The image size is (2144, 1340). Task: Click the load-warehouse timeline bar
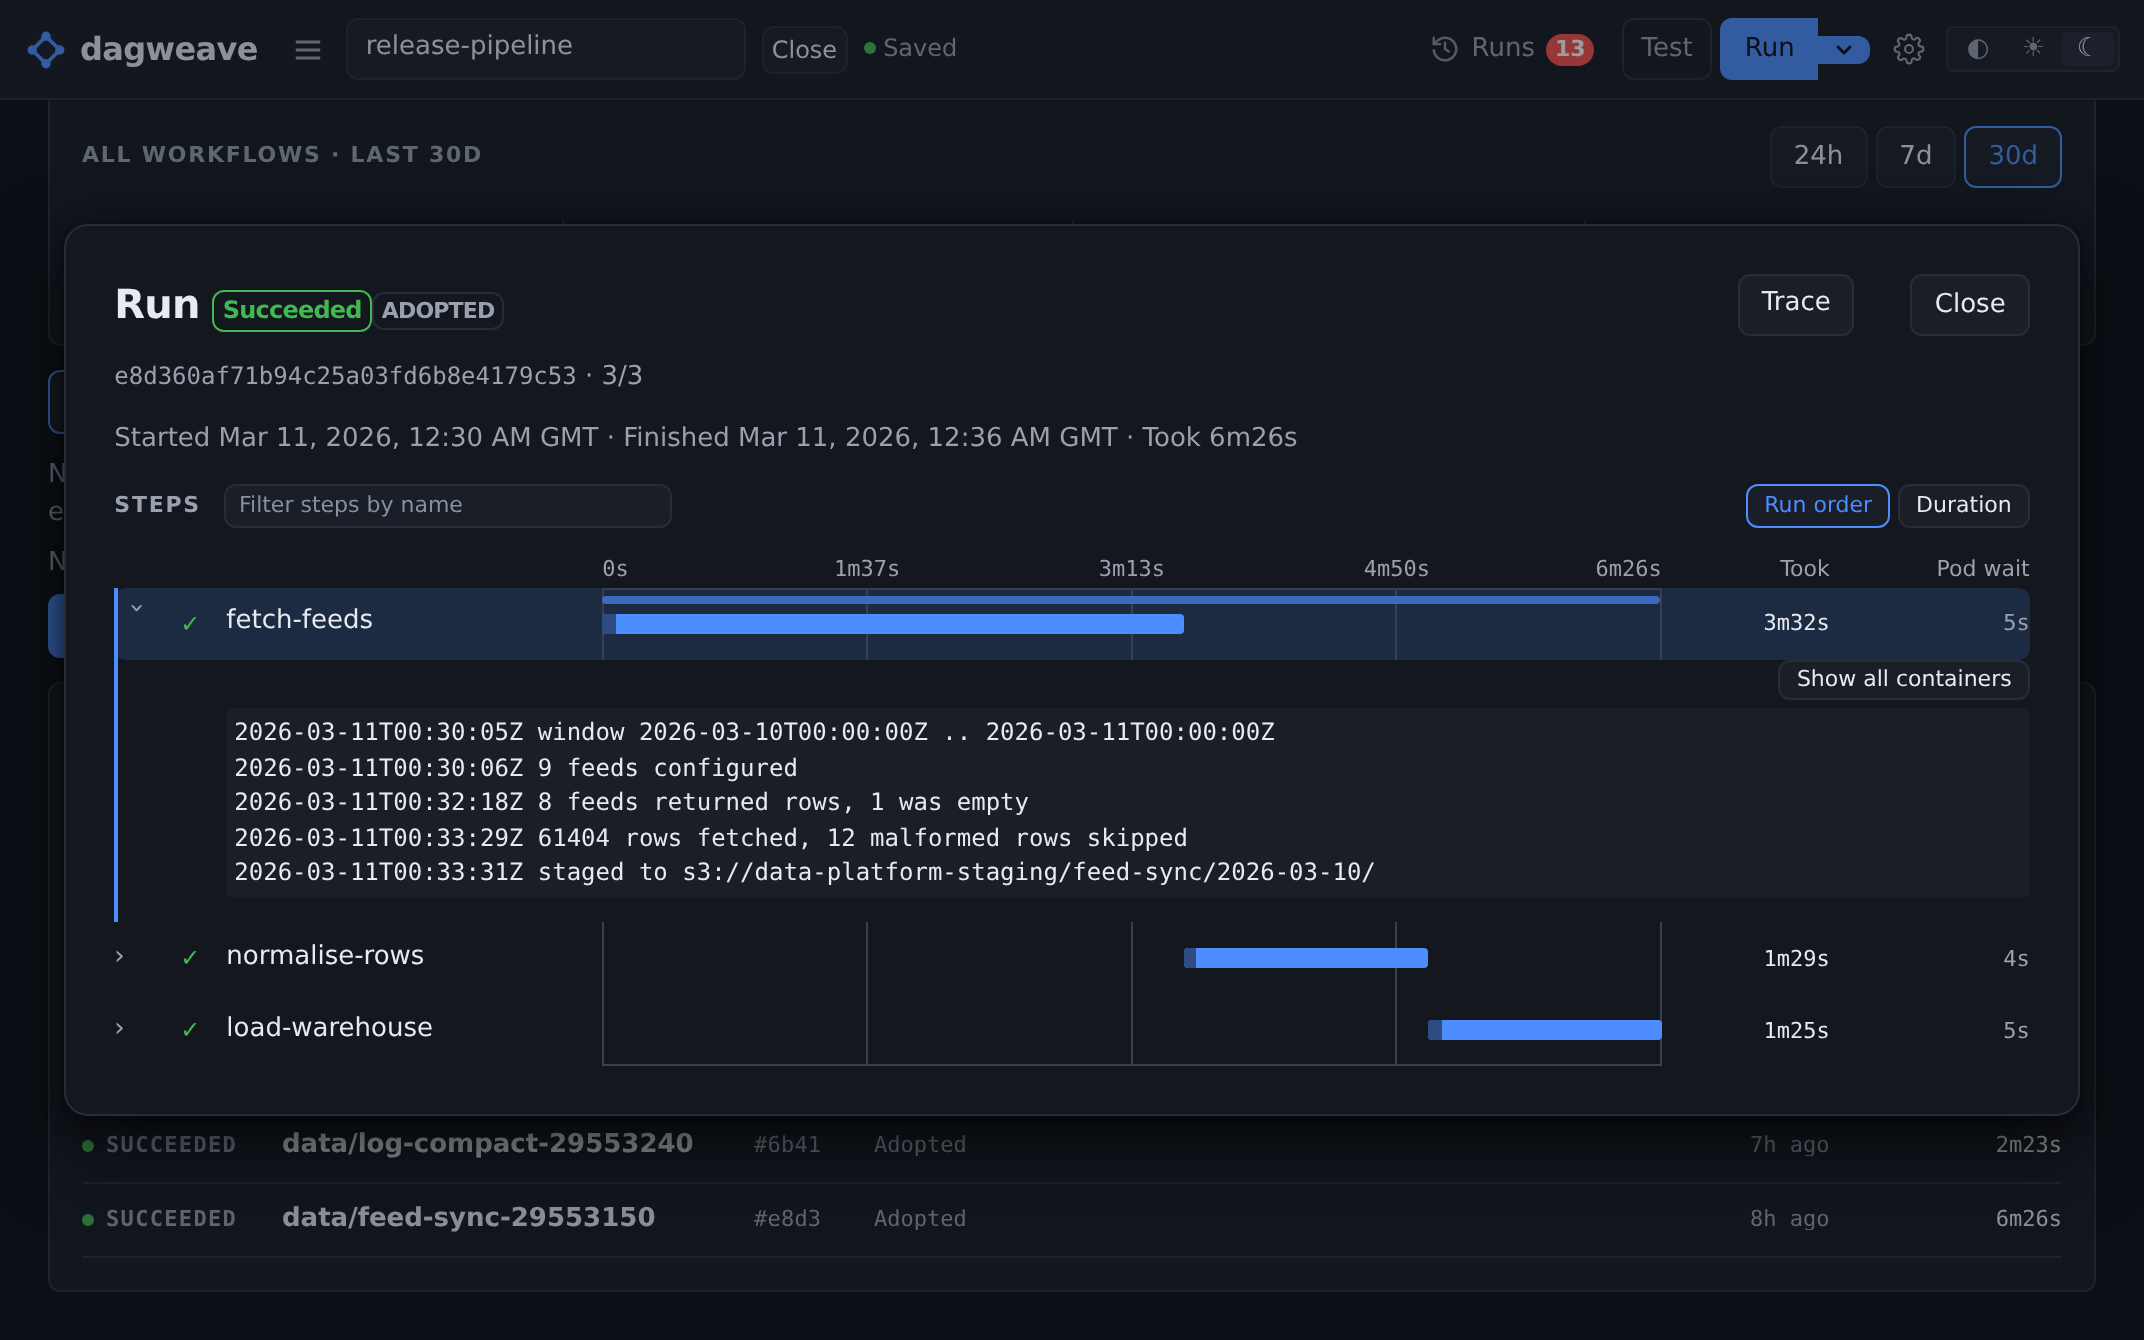pos(1545,1030)
